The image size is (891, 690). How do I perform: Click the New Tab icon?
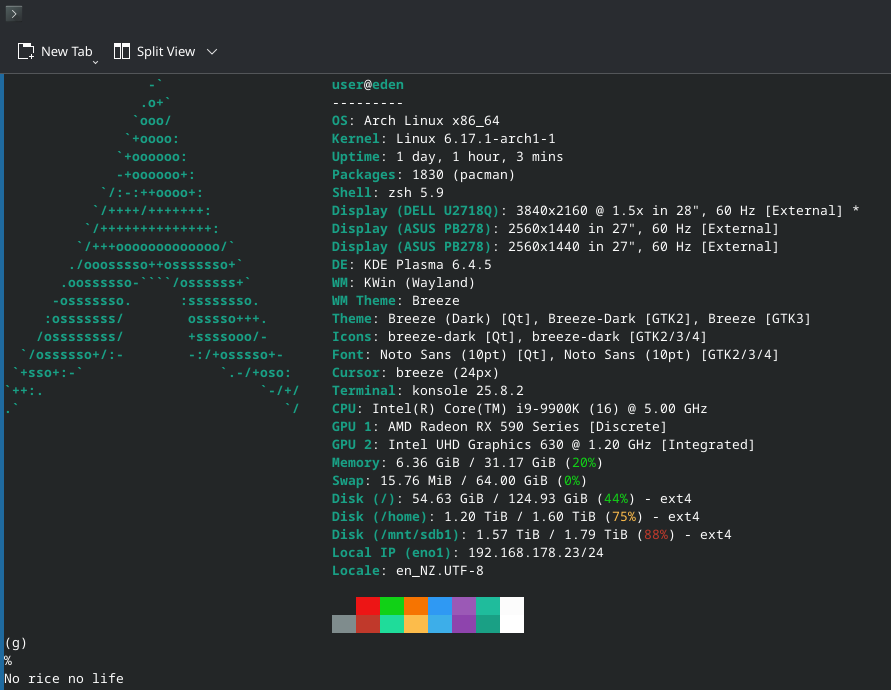(x=26, y=51)
